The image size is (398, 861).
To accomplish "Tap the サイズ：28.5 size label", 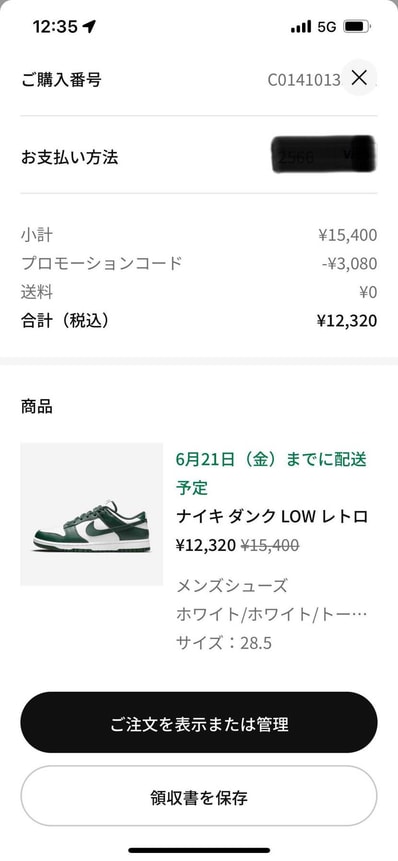I will click(224, 643).
